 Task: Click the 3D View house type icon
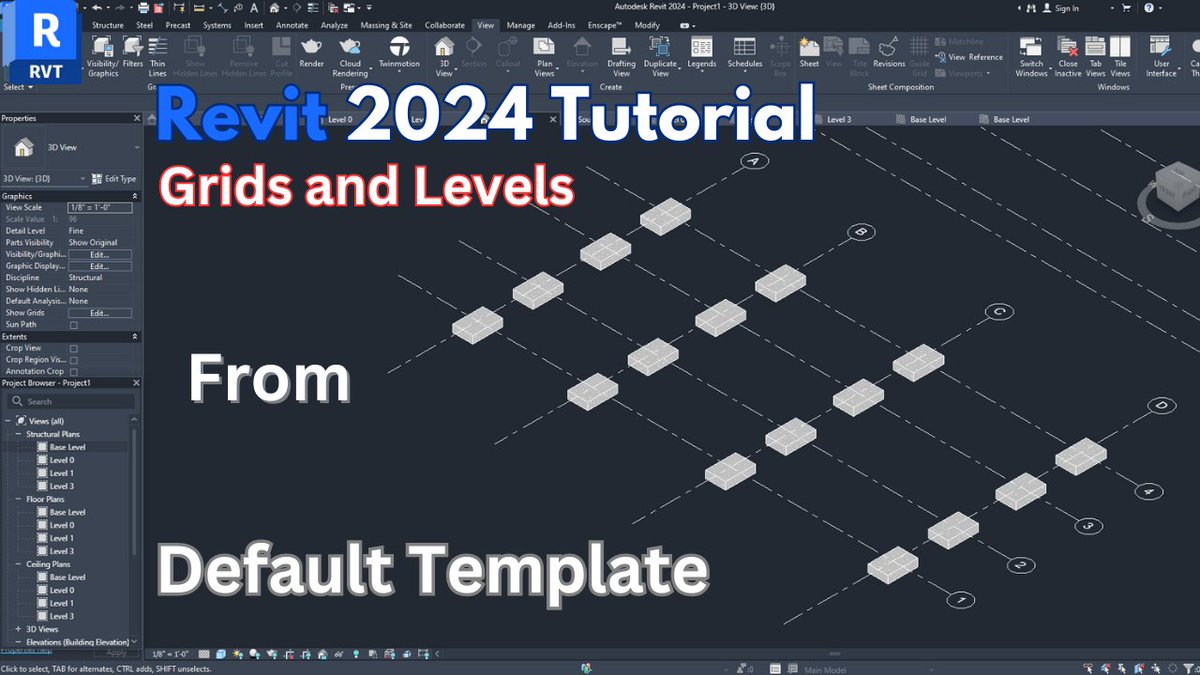click(x=24, y=148)
